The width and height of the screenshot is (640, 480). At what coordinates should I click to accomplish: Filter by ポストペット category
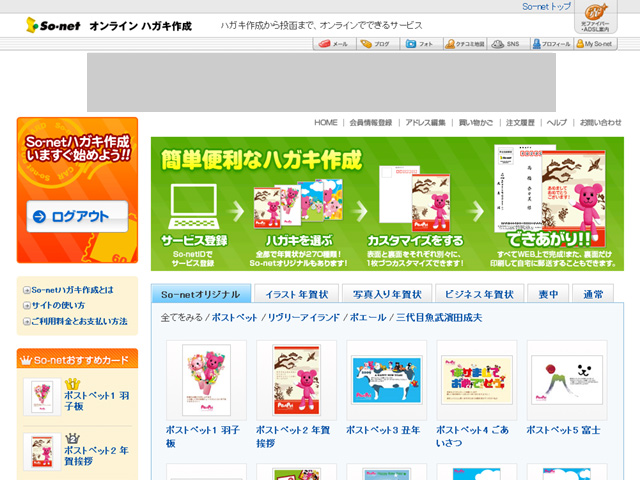point(235,318)
